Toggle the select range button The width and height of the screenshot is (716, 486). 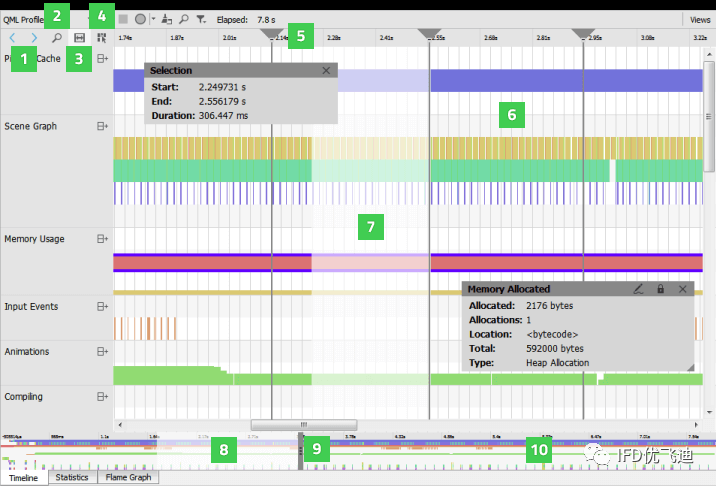(79, 37)
